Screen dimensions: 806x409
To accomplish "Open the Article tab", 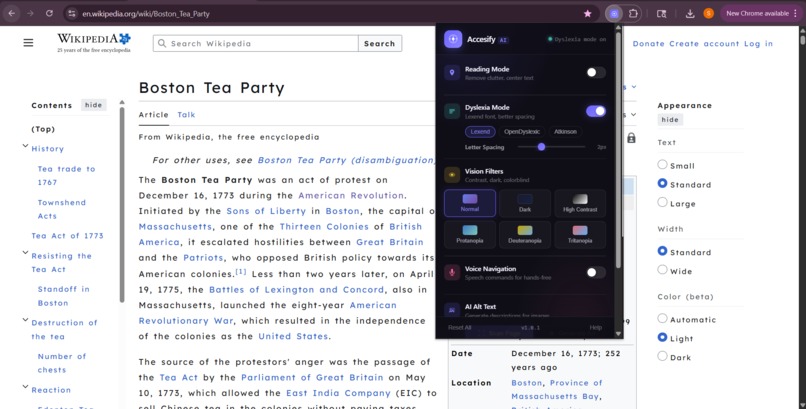I will click(154, 115).
